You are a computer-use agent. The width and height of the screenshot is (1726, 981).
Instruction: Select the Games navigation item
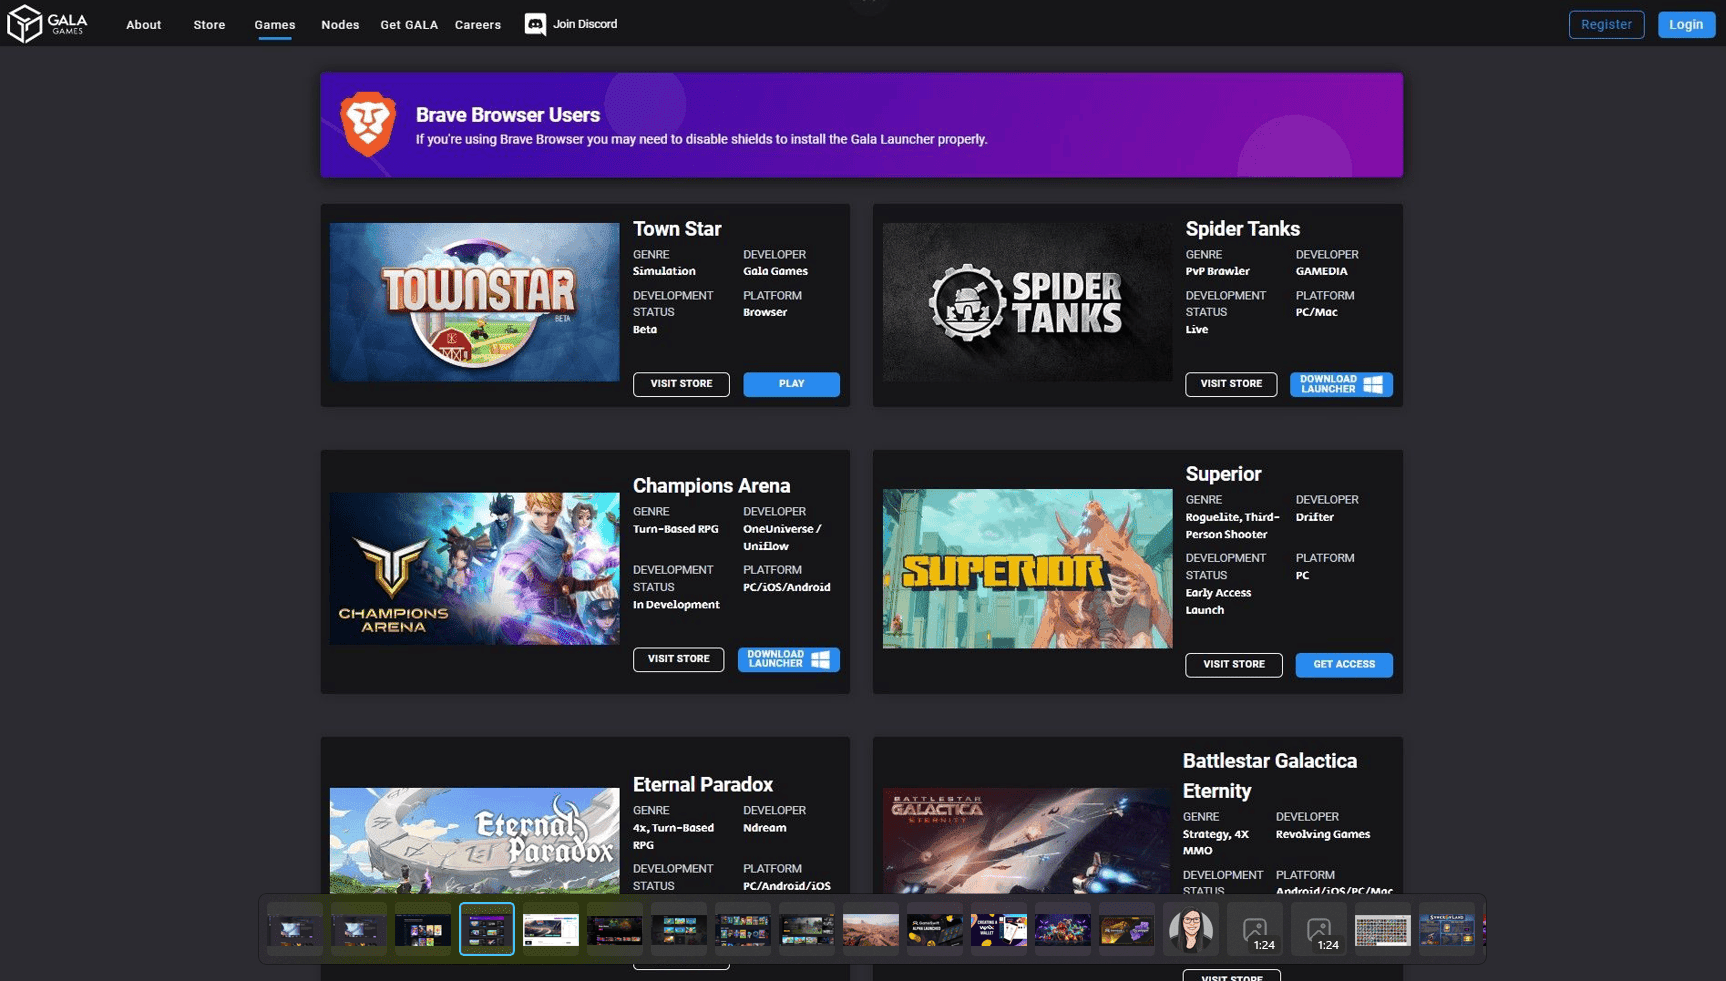[274, 24]
